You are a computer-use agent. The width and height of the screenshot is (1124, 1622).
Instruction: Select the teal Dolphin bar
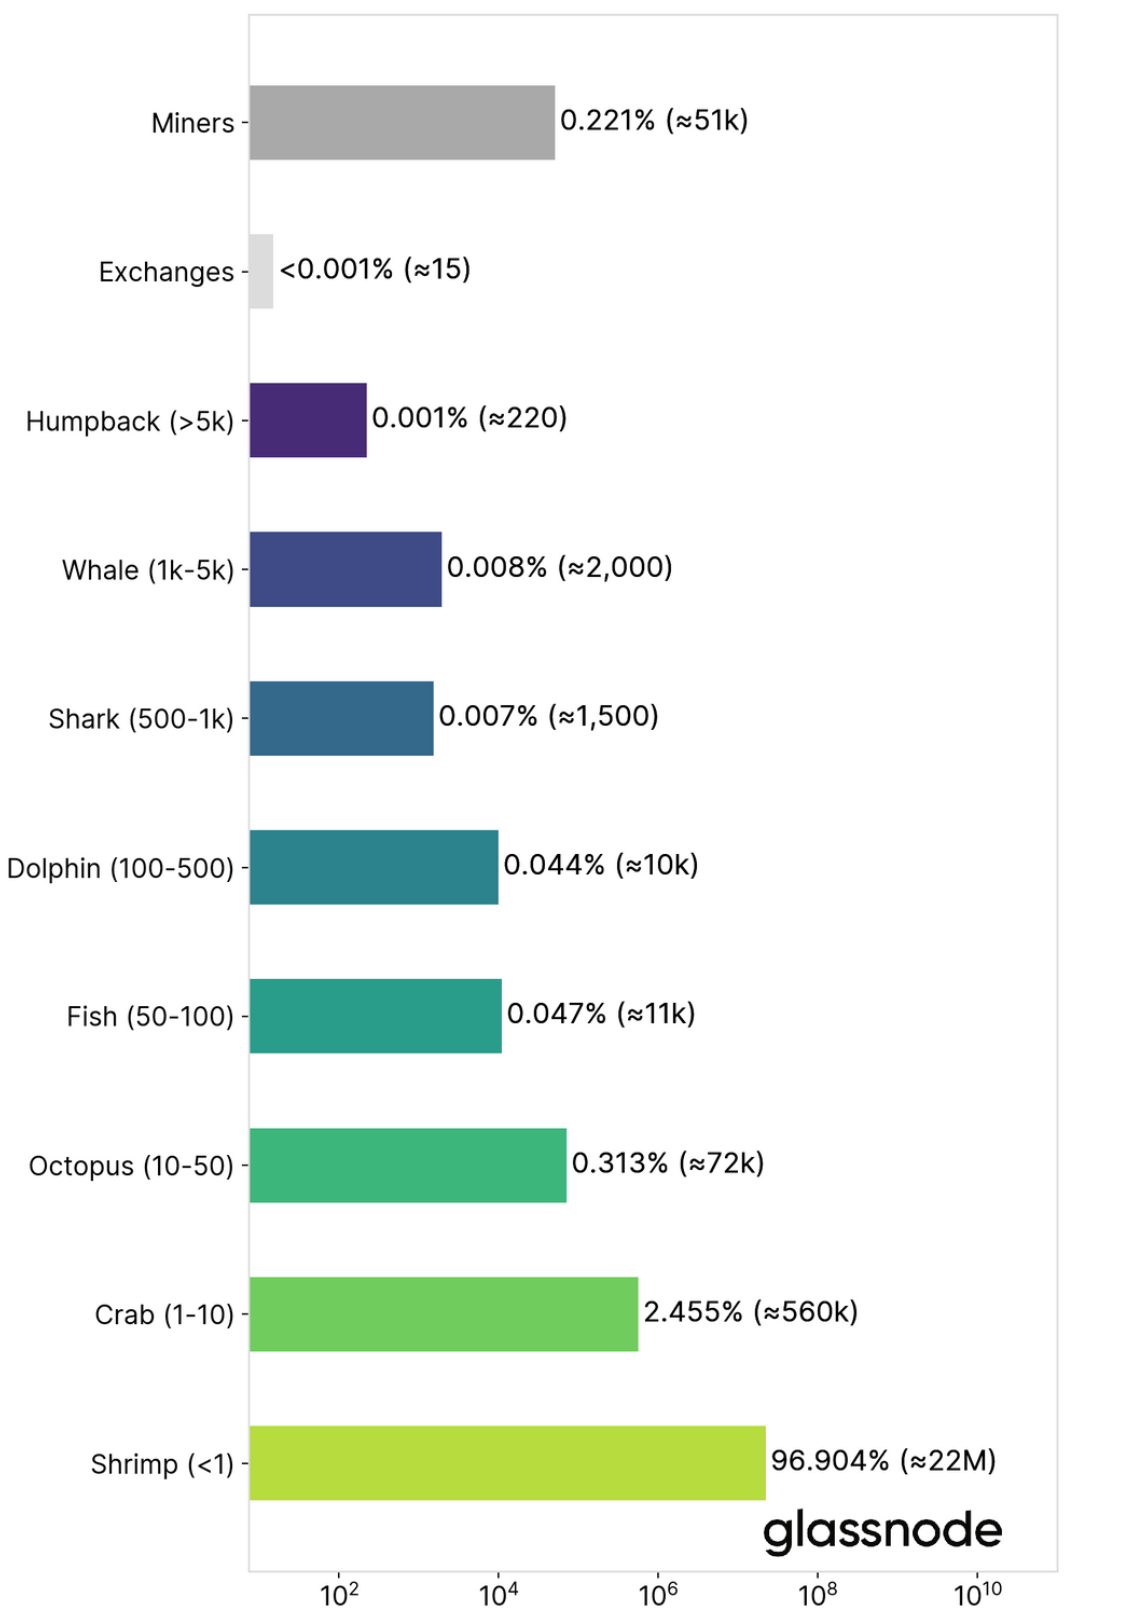coord(373,867)
